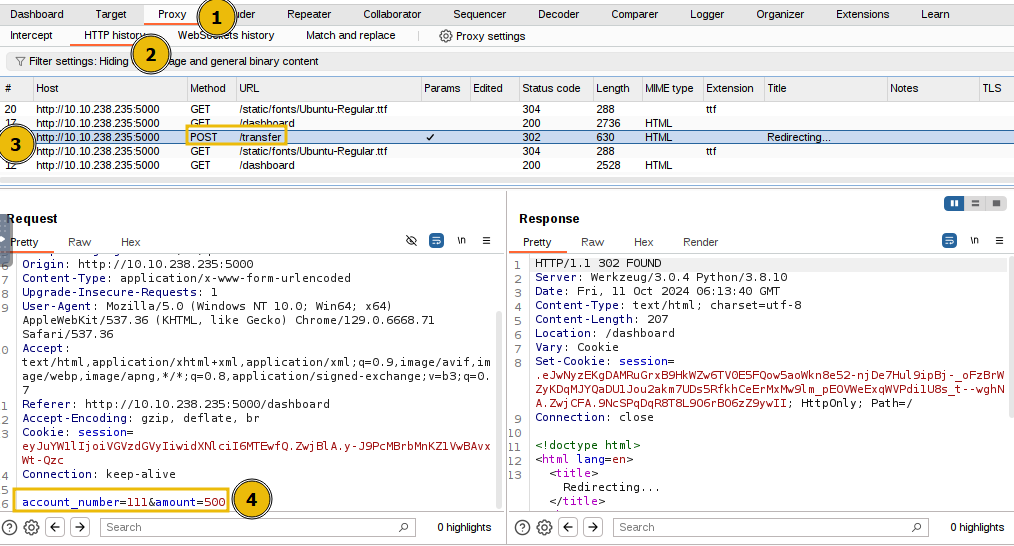1014x546 pixels.
Task: Go to next Request search match
Action: point(80,527)
